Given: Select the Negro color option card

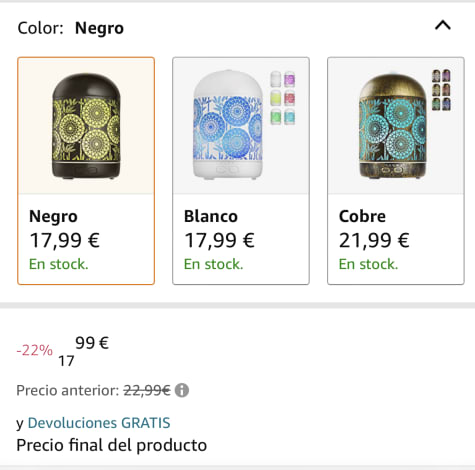Looking at the screenshot, I should 86,171.
